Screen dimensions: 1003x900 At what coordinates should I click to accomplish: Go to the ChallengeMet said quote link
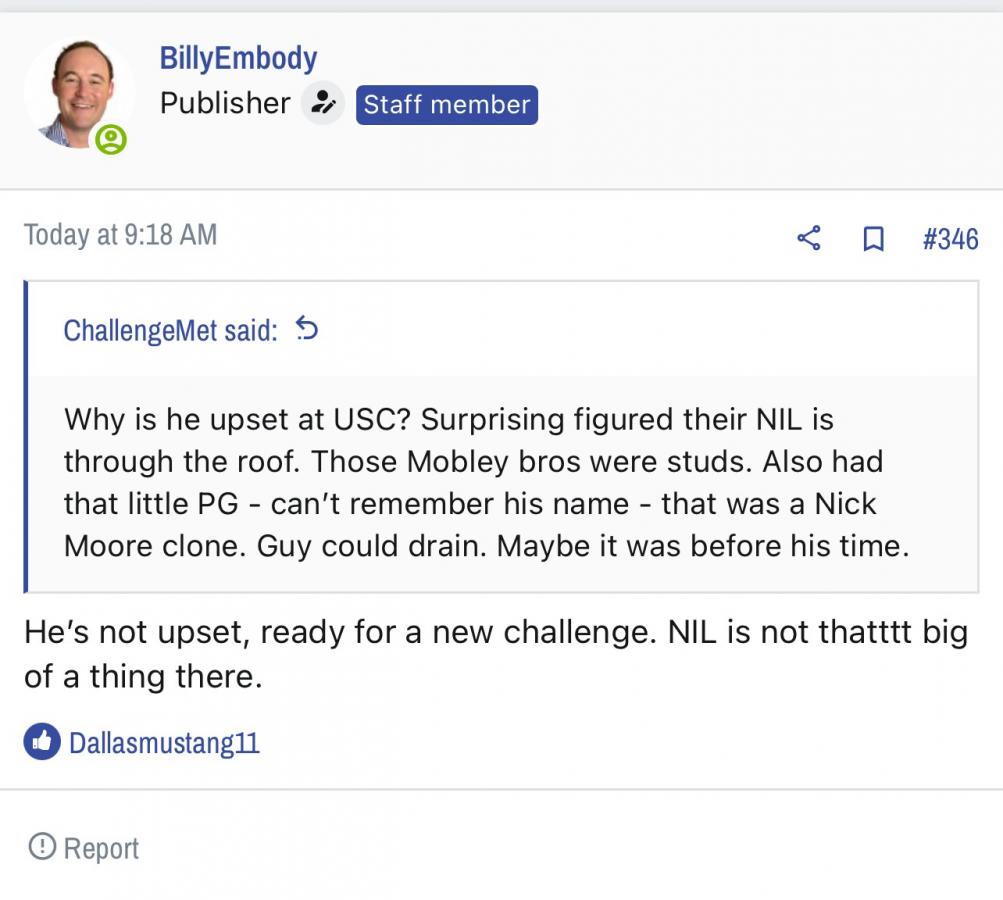click(170, 330)
